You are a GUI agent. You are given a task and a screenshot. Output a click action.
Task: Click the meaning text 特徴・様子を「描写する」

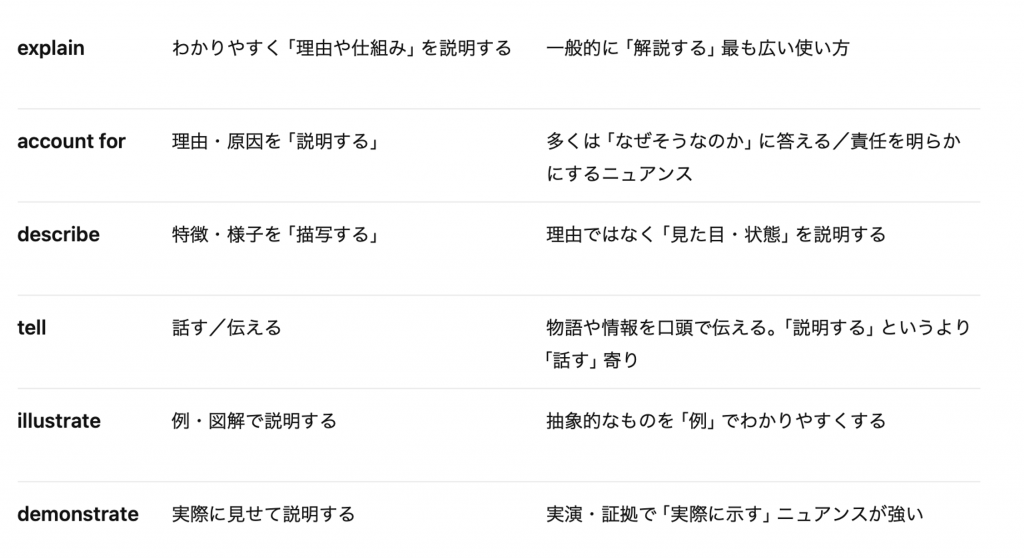pos(277,235)
